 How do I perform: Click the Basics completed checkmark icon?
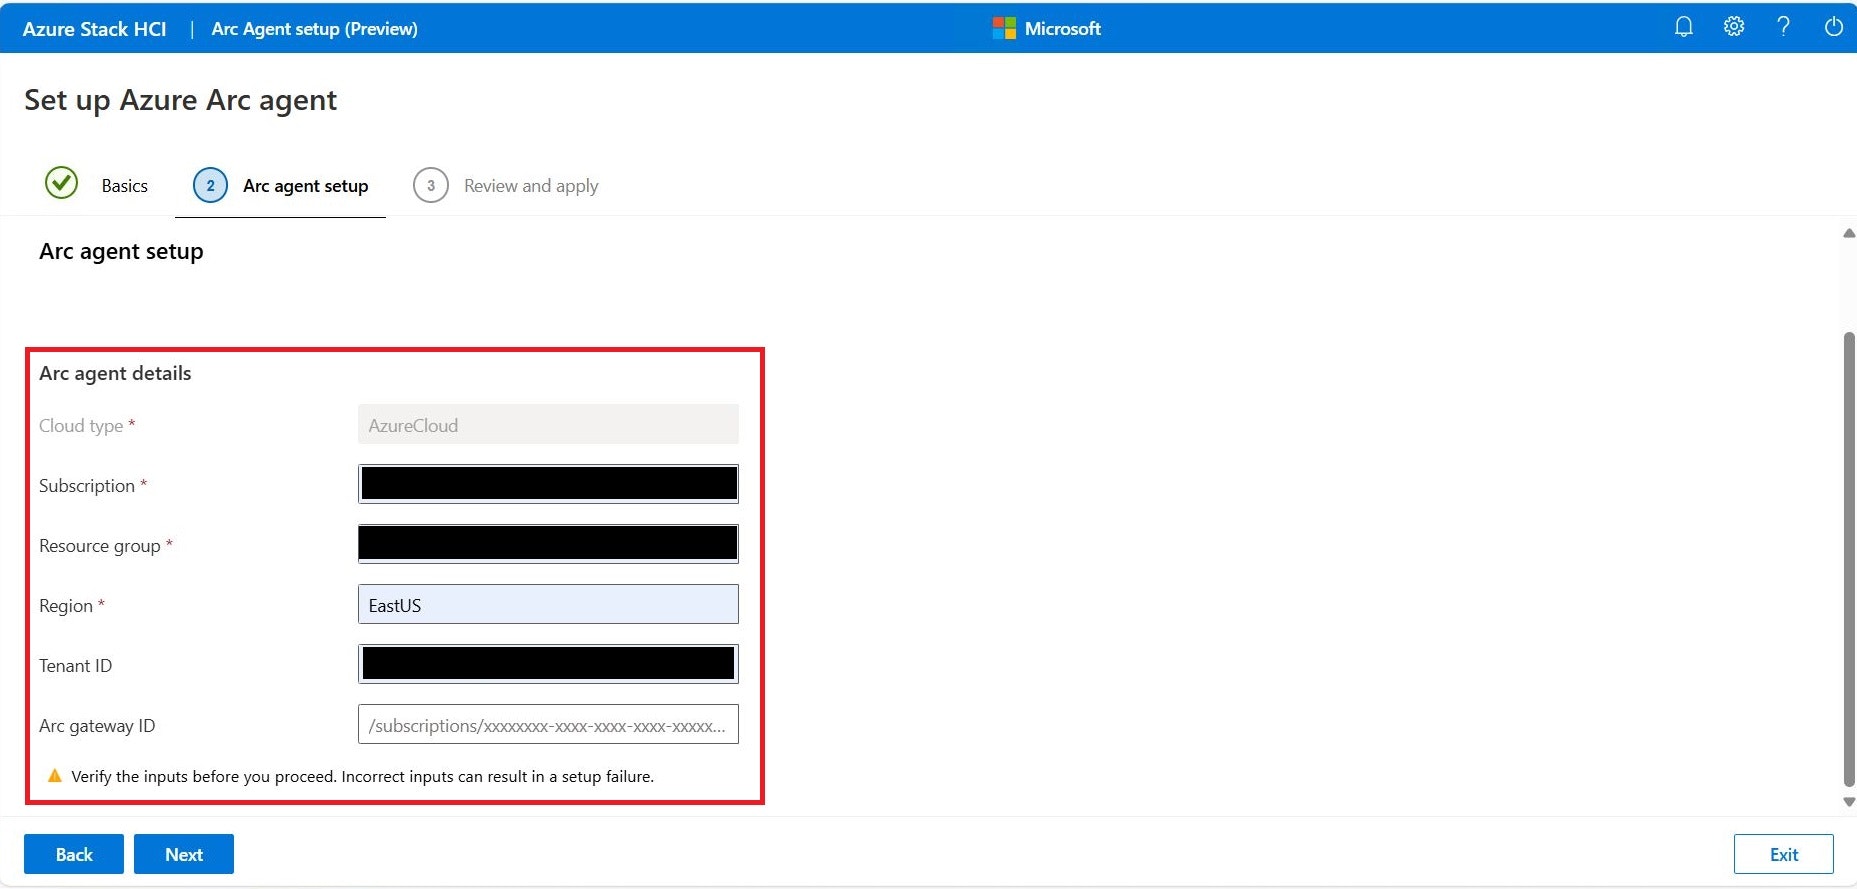point(62,183)
